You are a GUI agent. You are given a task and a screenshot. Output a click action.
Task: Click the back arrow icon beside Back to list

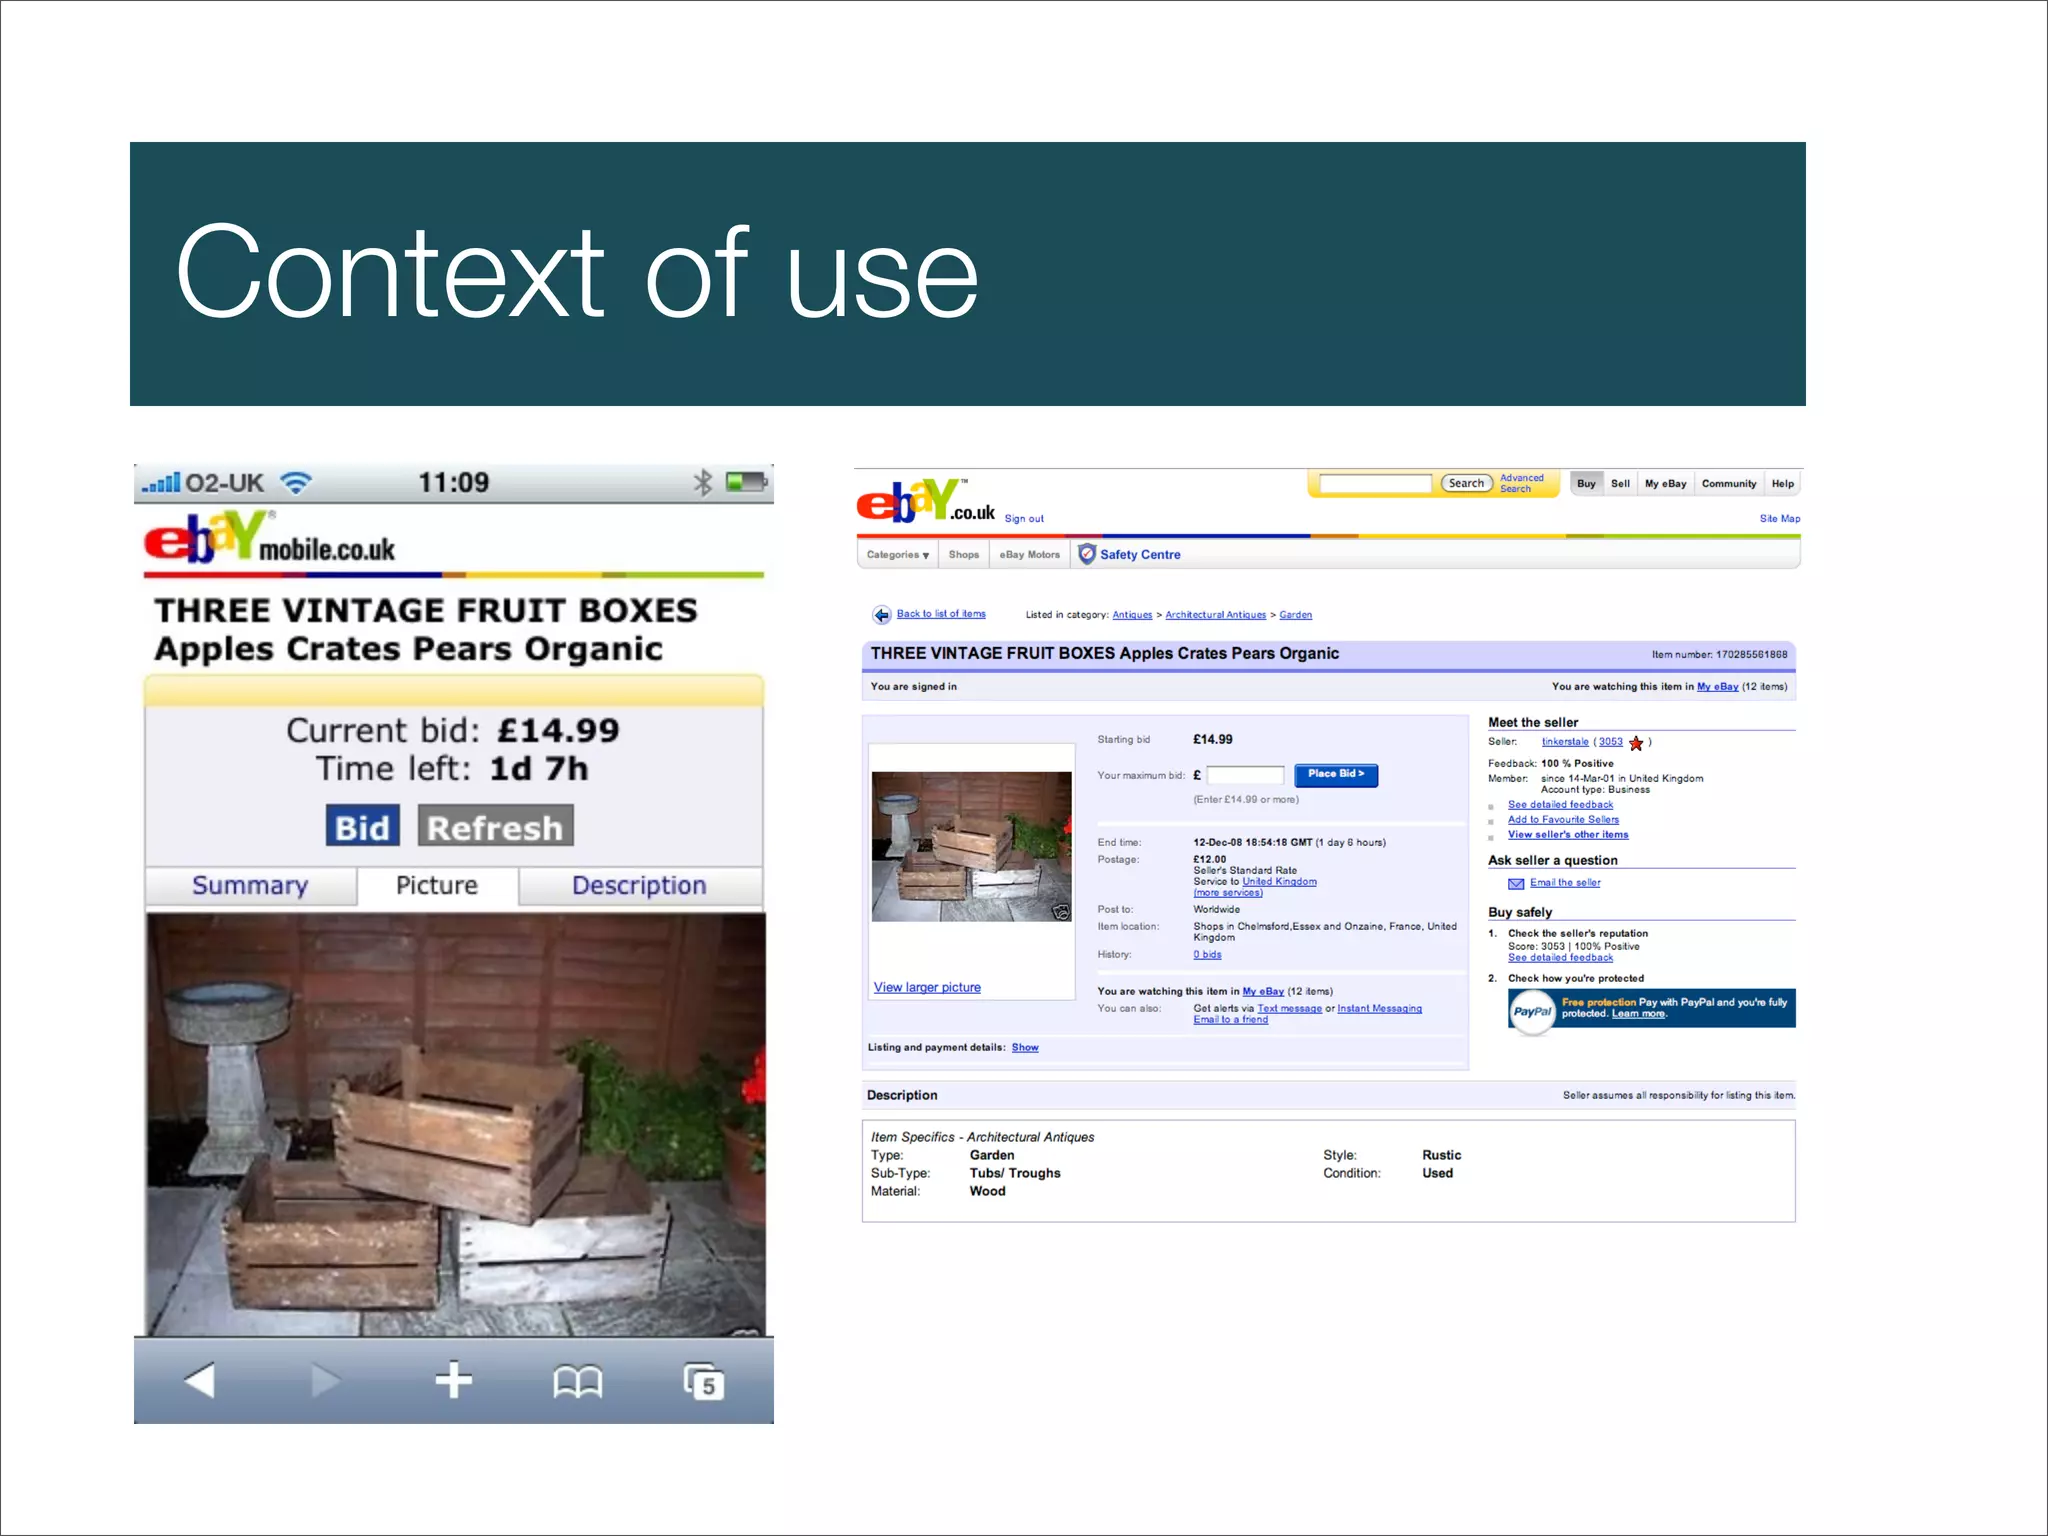pos(881,615)
